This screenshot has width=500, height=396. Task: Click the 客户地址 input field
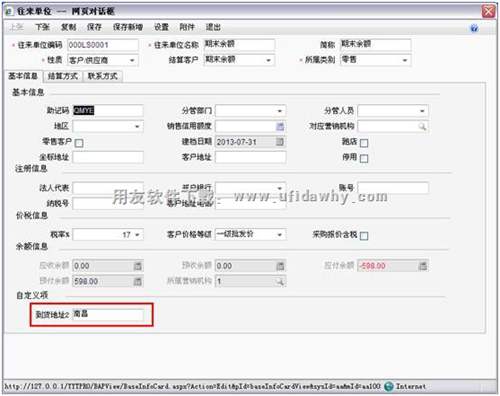250,157
